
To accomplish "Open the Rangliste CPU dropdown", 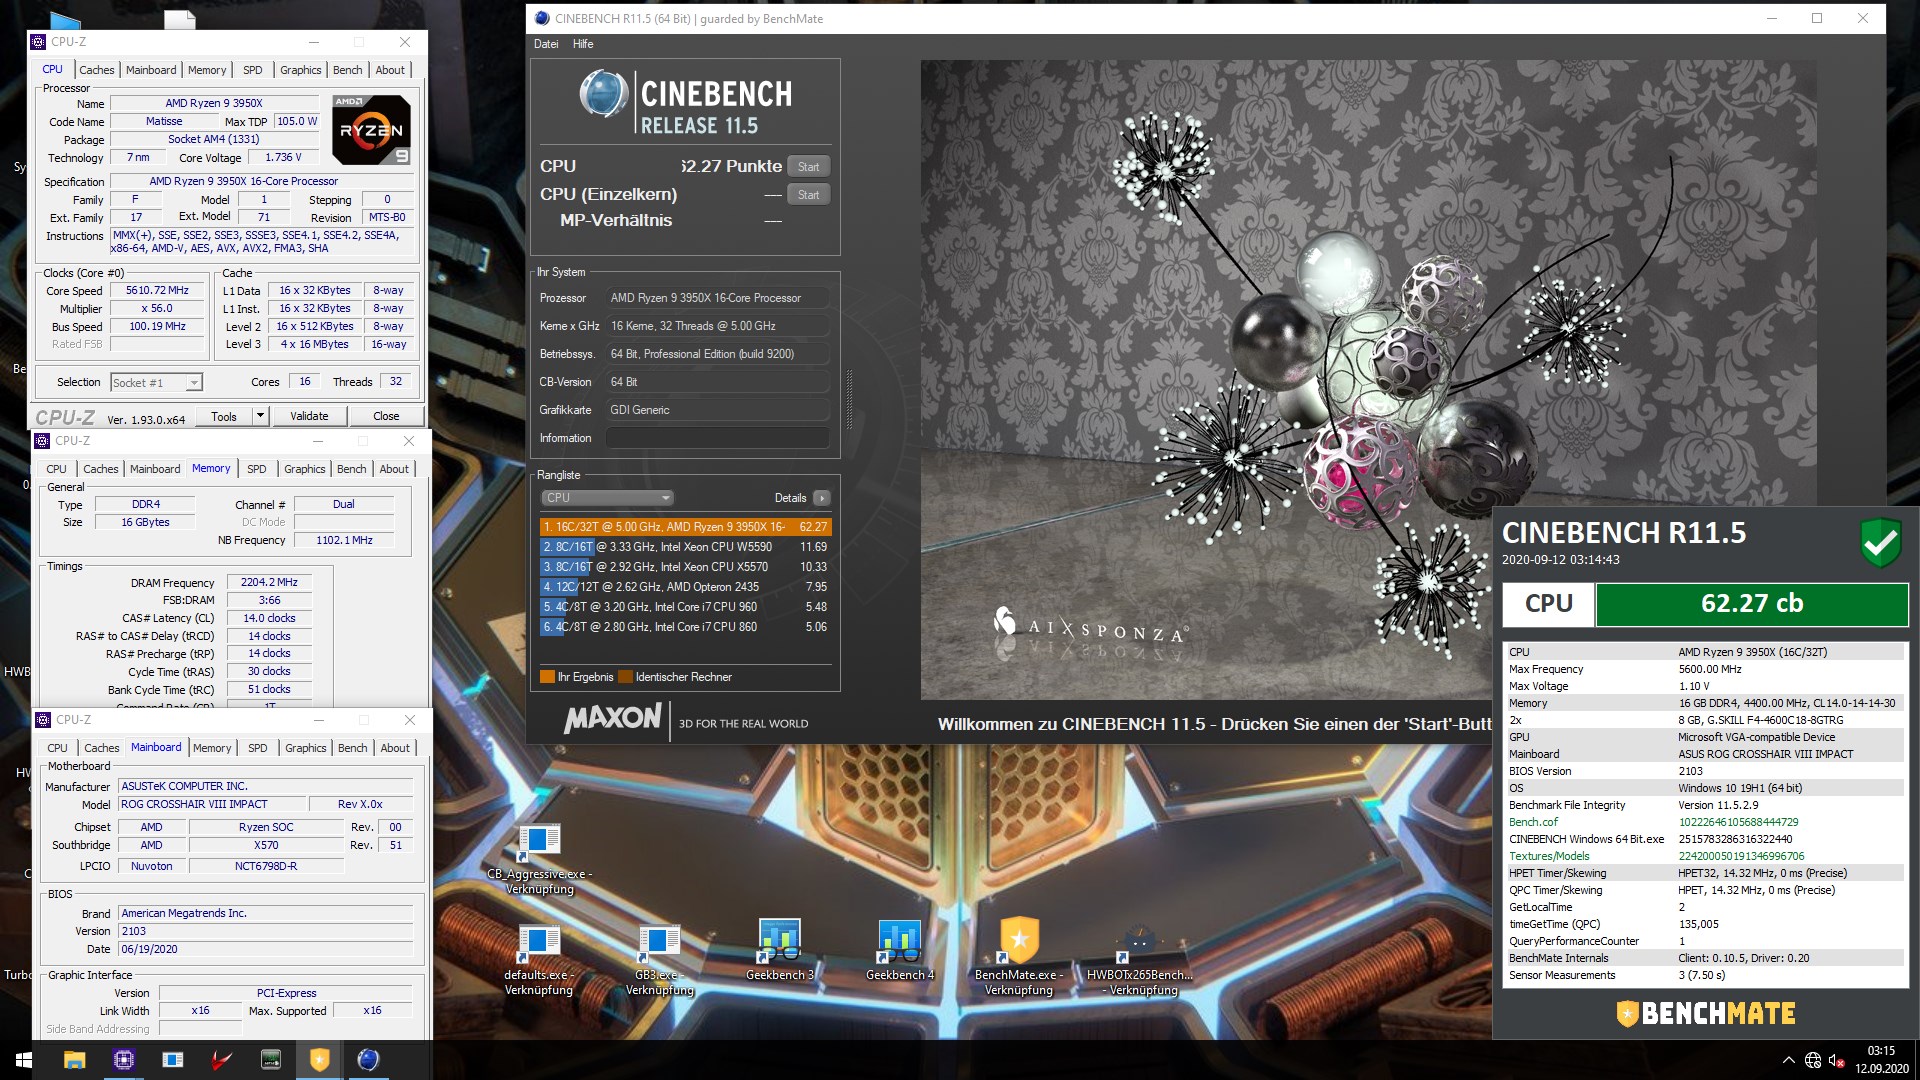I will [607, 498].
